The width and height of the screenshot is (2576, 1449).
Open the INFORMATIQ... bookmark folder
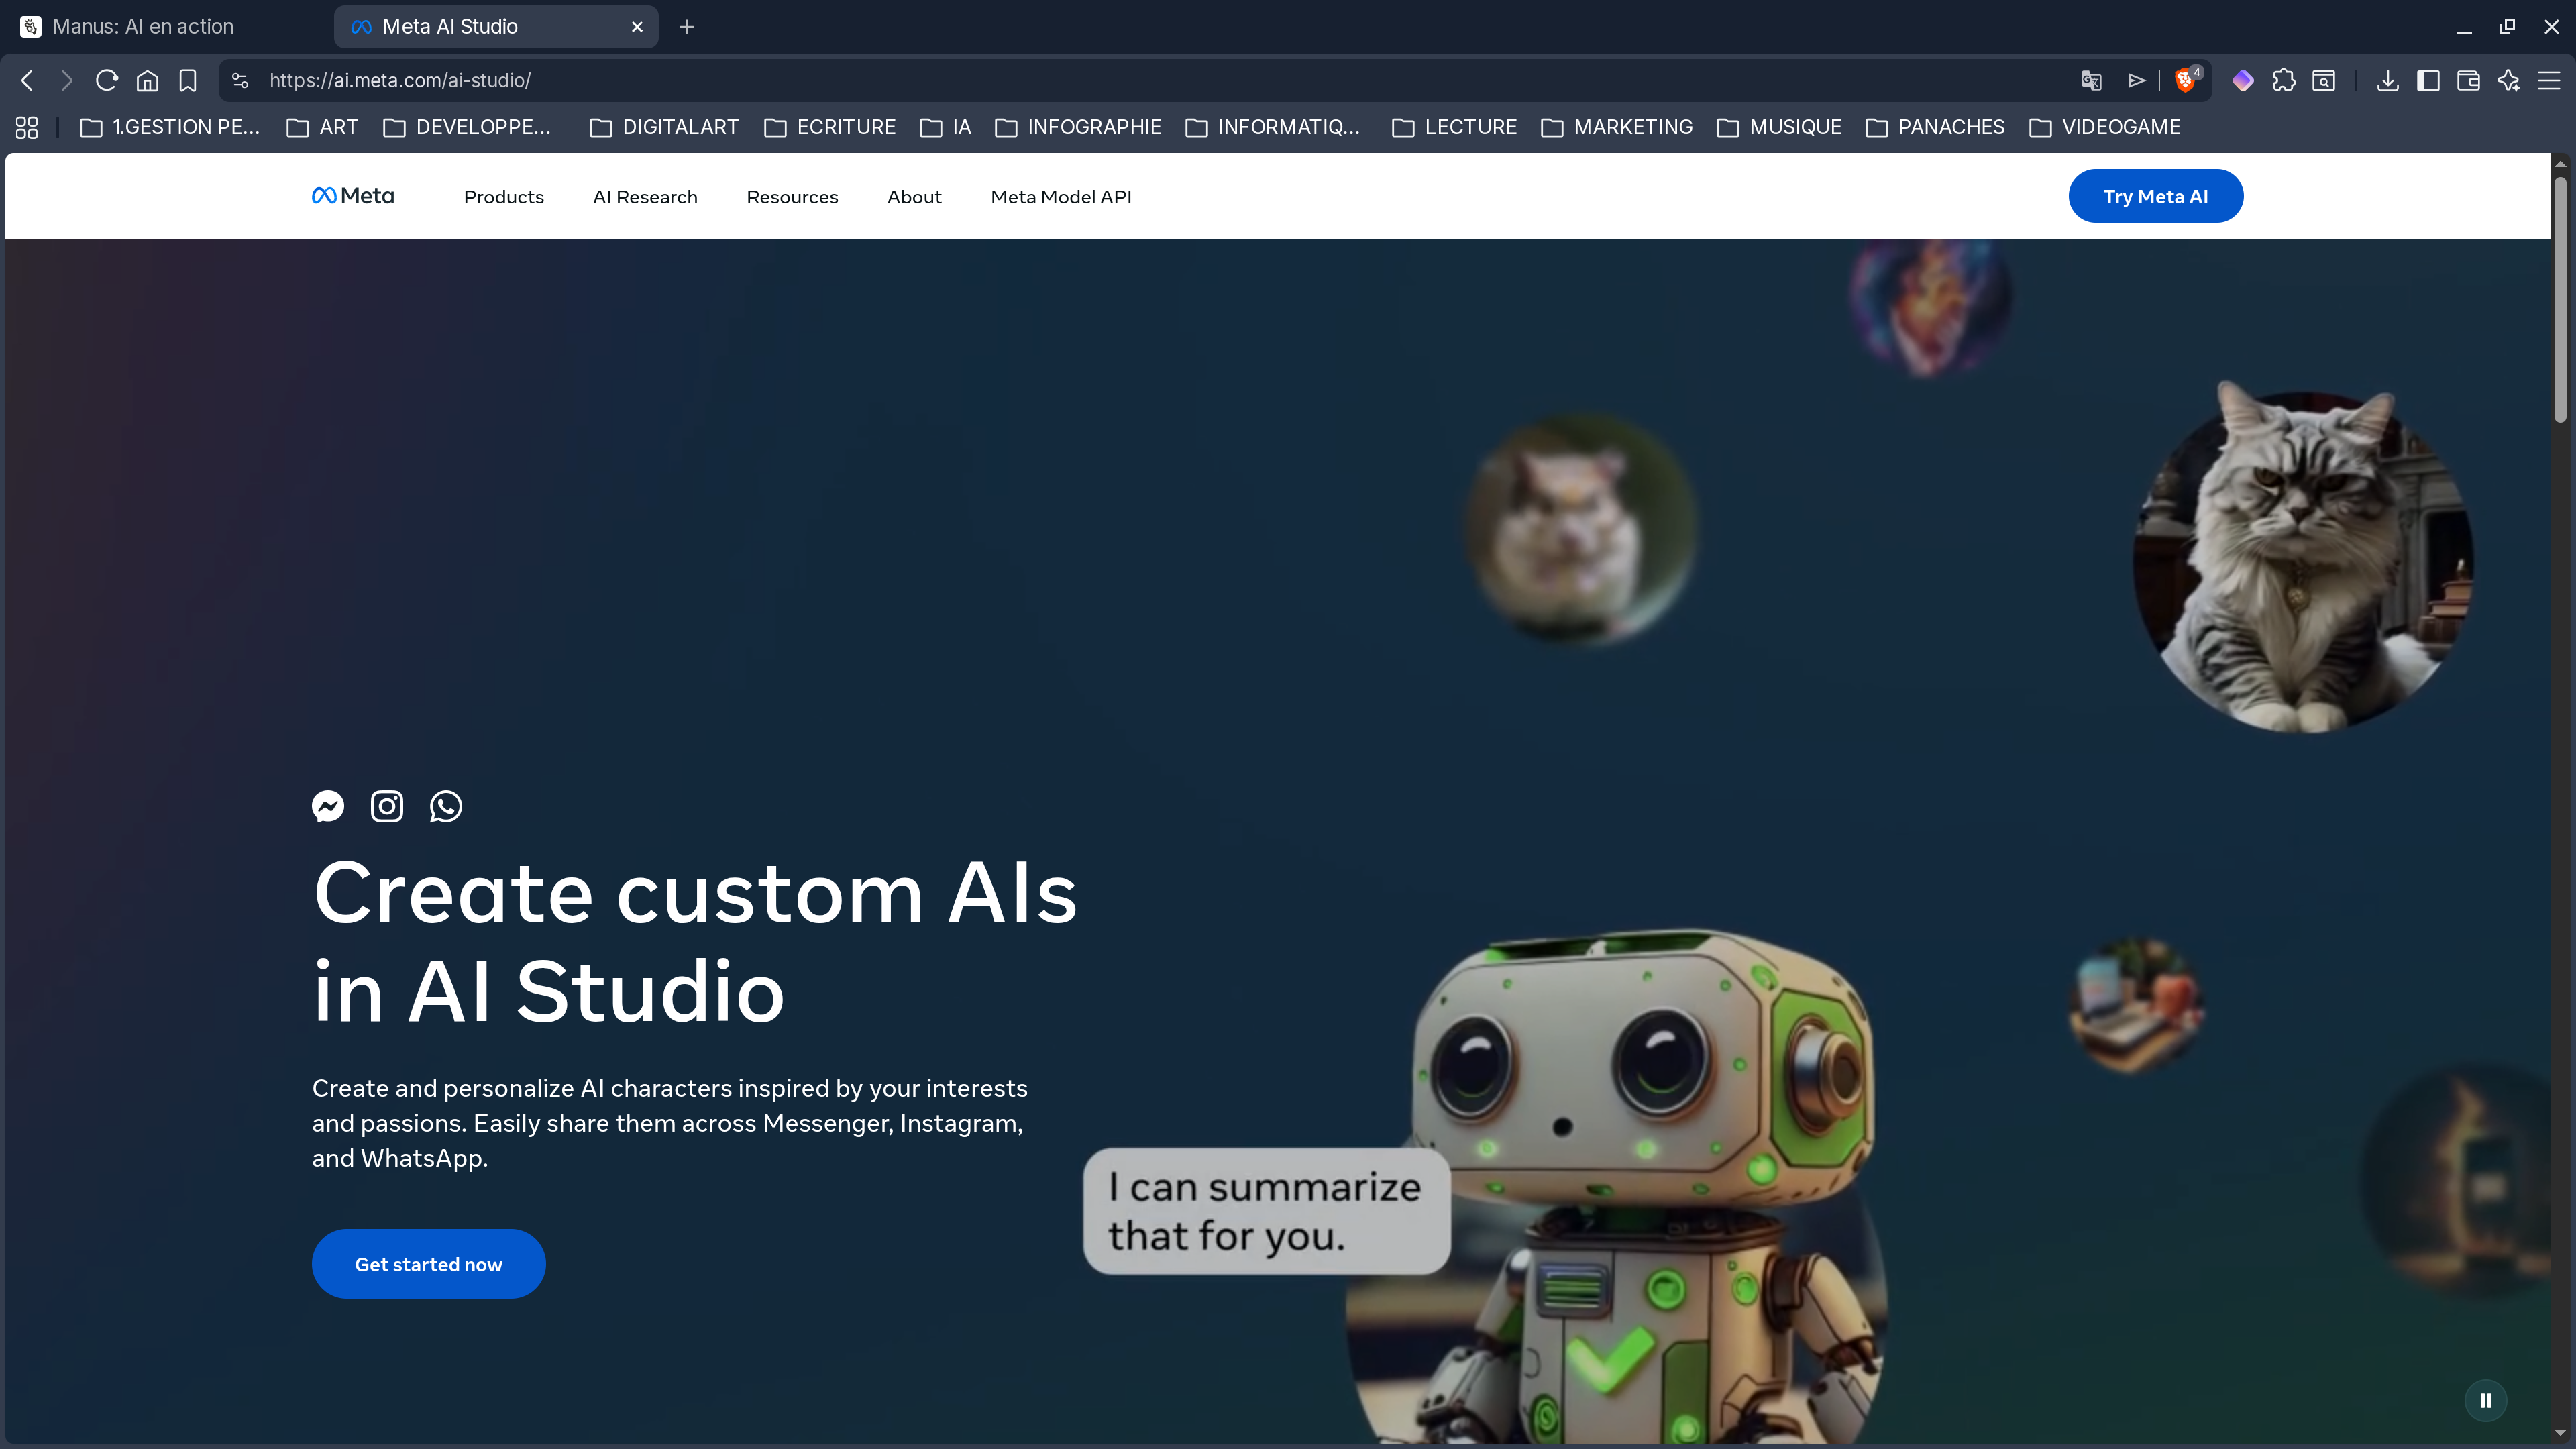pyautogui.click(x=1273, y=127)
